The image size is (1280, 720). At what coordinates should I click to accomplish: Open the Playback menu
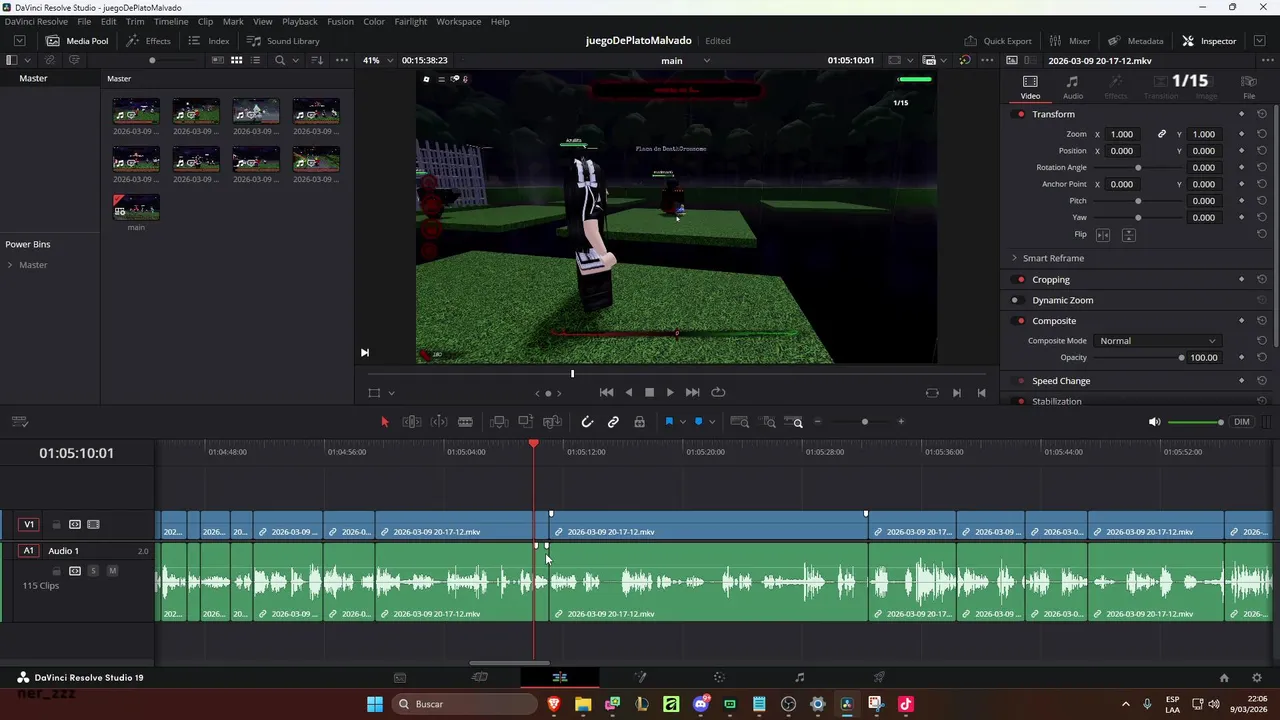(300, 21)
